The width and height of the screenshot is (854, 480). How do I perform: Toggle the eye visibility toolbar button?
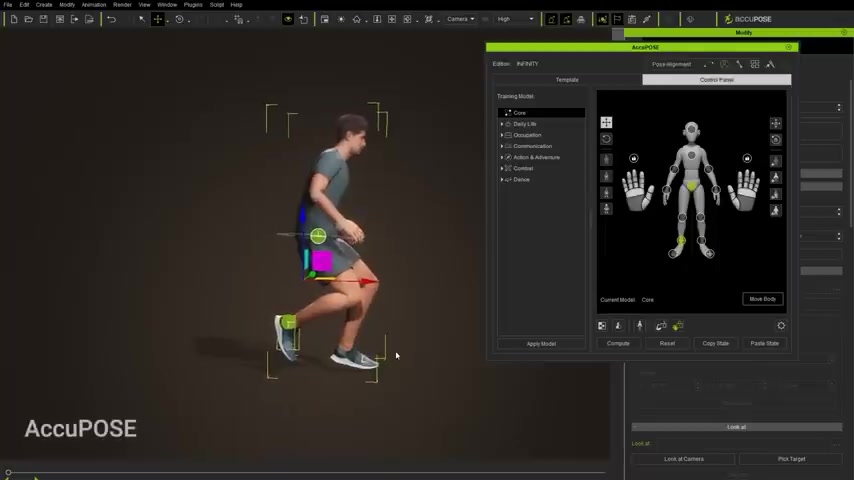[288, 19]
